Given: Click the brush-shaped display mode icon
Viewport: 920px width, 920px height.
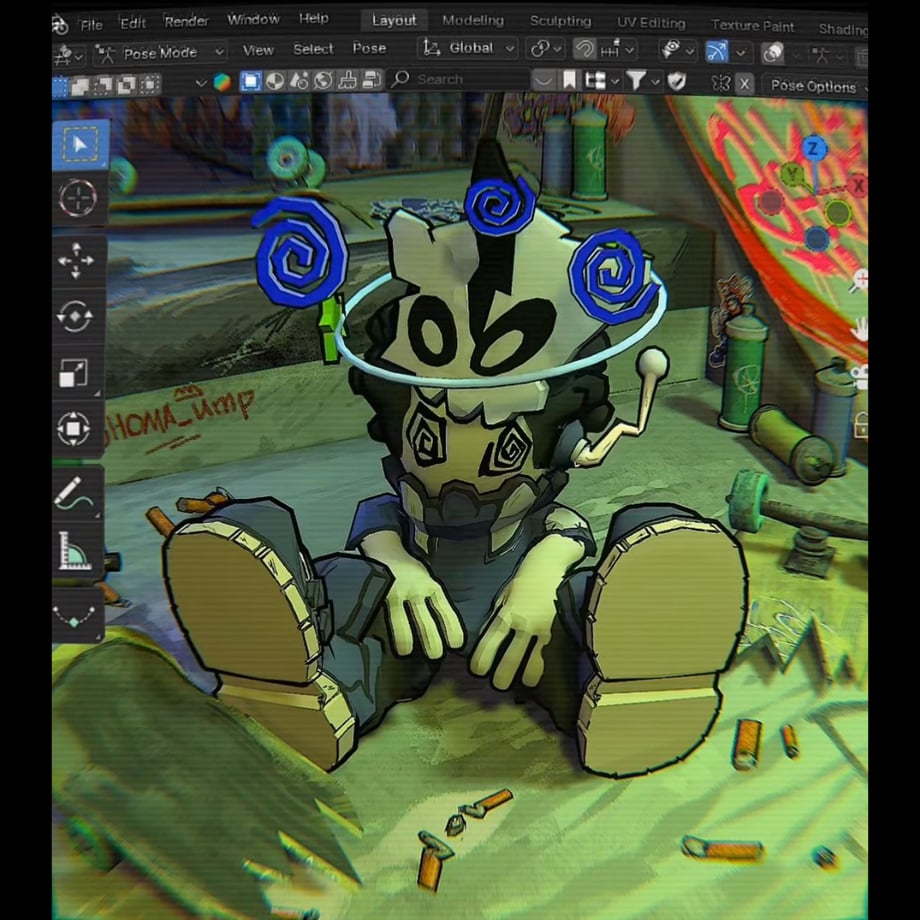Looking at the screenshot, I should (x=347, y=80).
